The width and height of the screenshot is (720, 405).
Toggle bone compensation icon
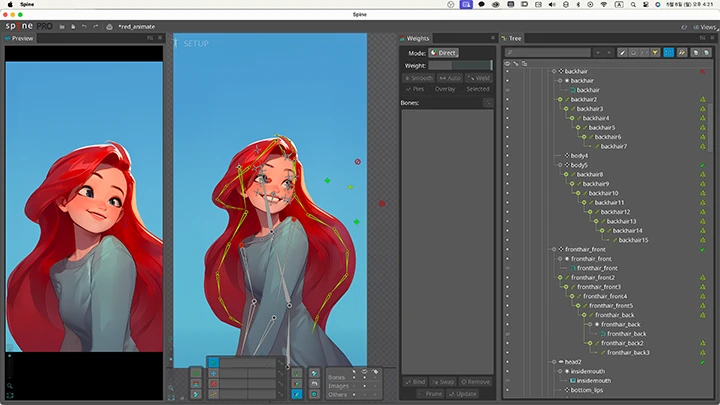(x=315, y=373)
